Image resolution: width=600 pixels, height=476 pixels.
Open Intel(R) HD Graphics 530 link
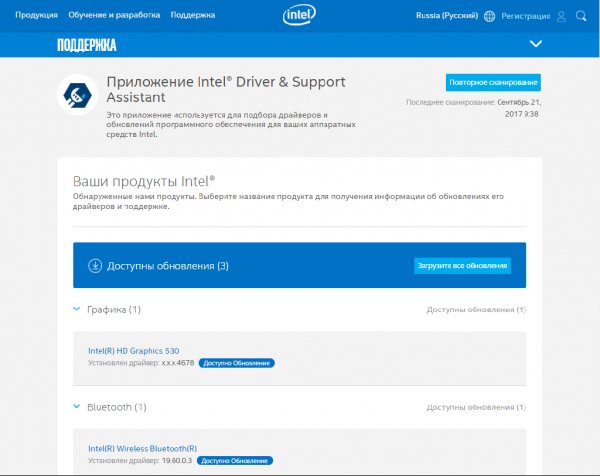(x=134, y=351)
